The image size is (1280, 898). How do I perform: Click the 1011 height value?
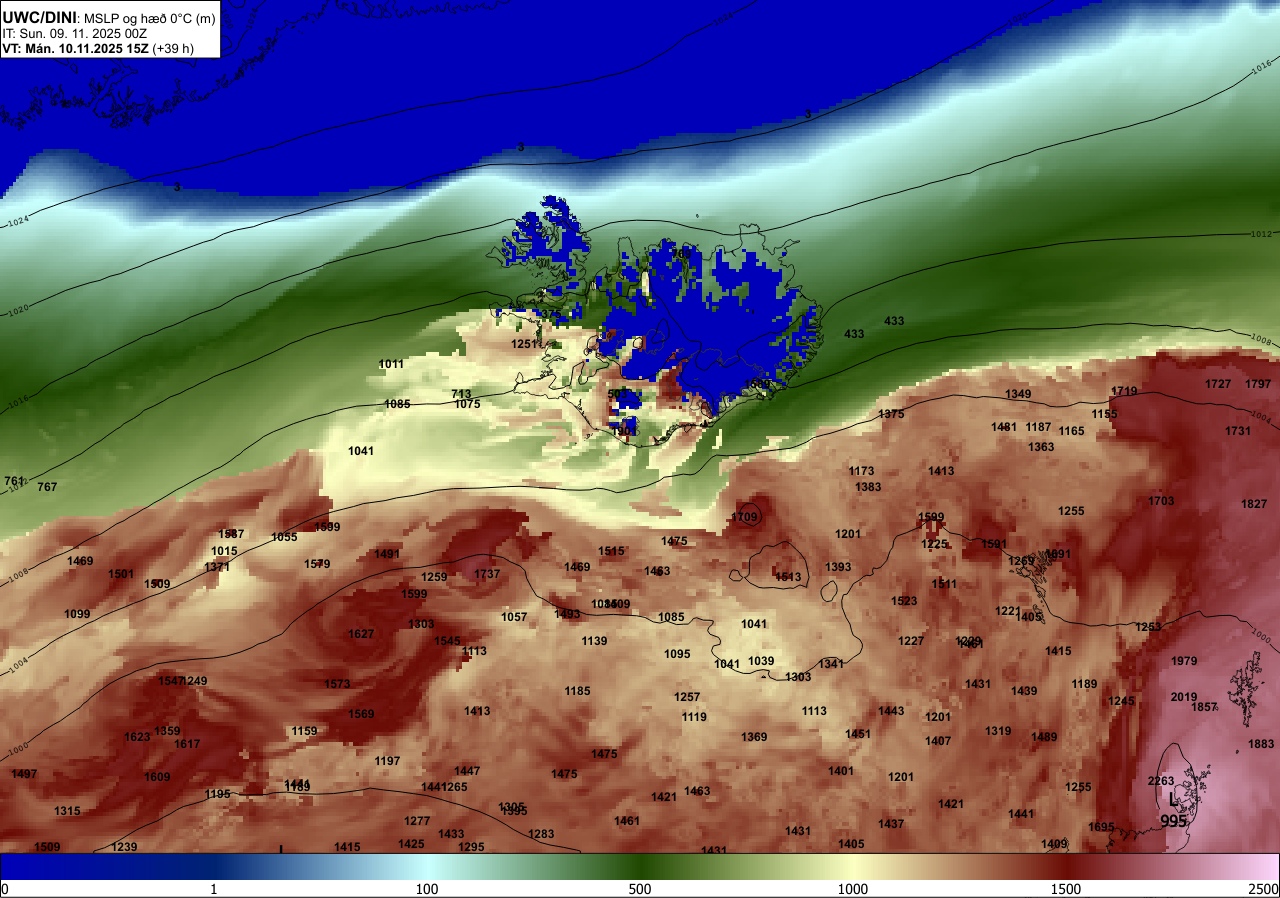pos(391,364)
